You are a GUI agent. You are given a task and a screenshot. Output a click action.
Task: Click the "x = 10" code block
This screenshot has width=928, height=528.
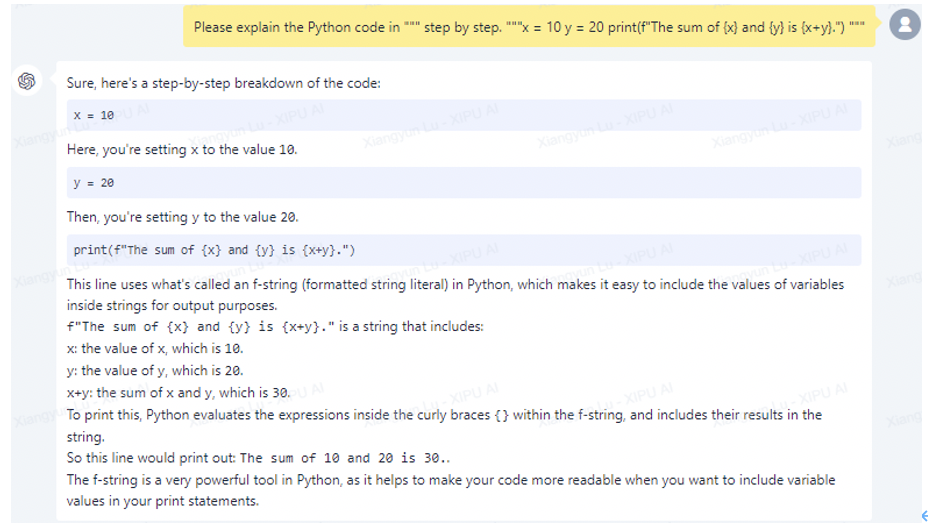tap(464, 115)
